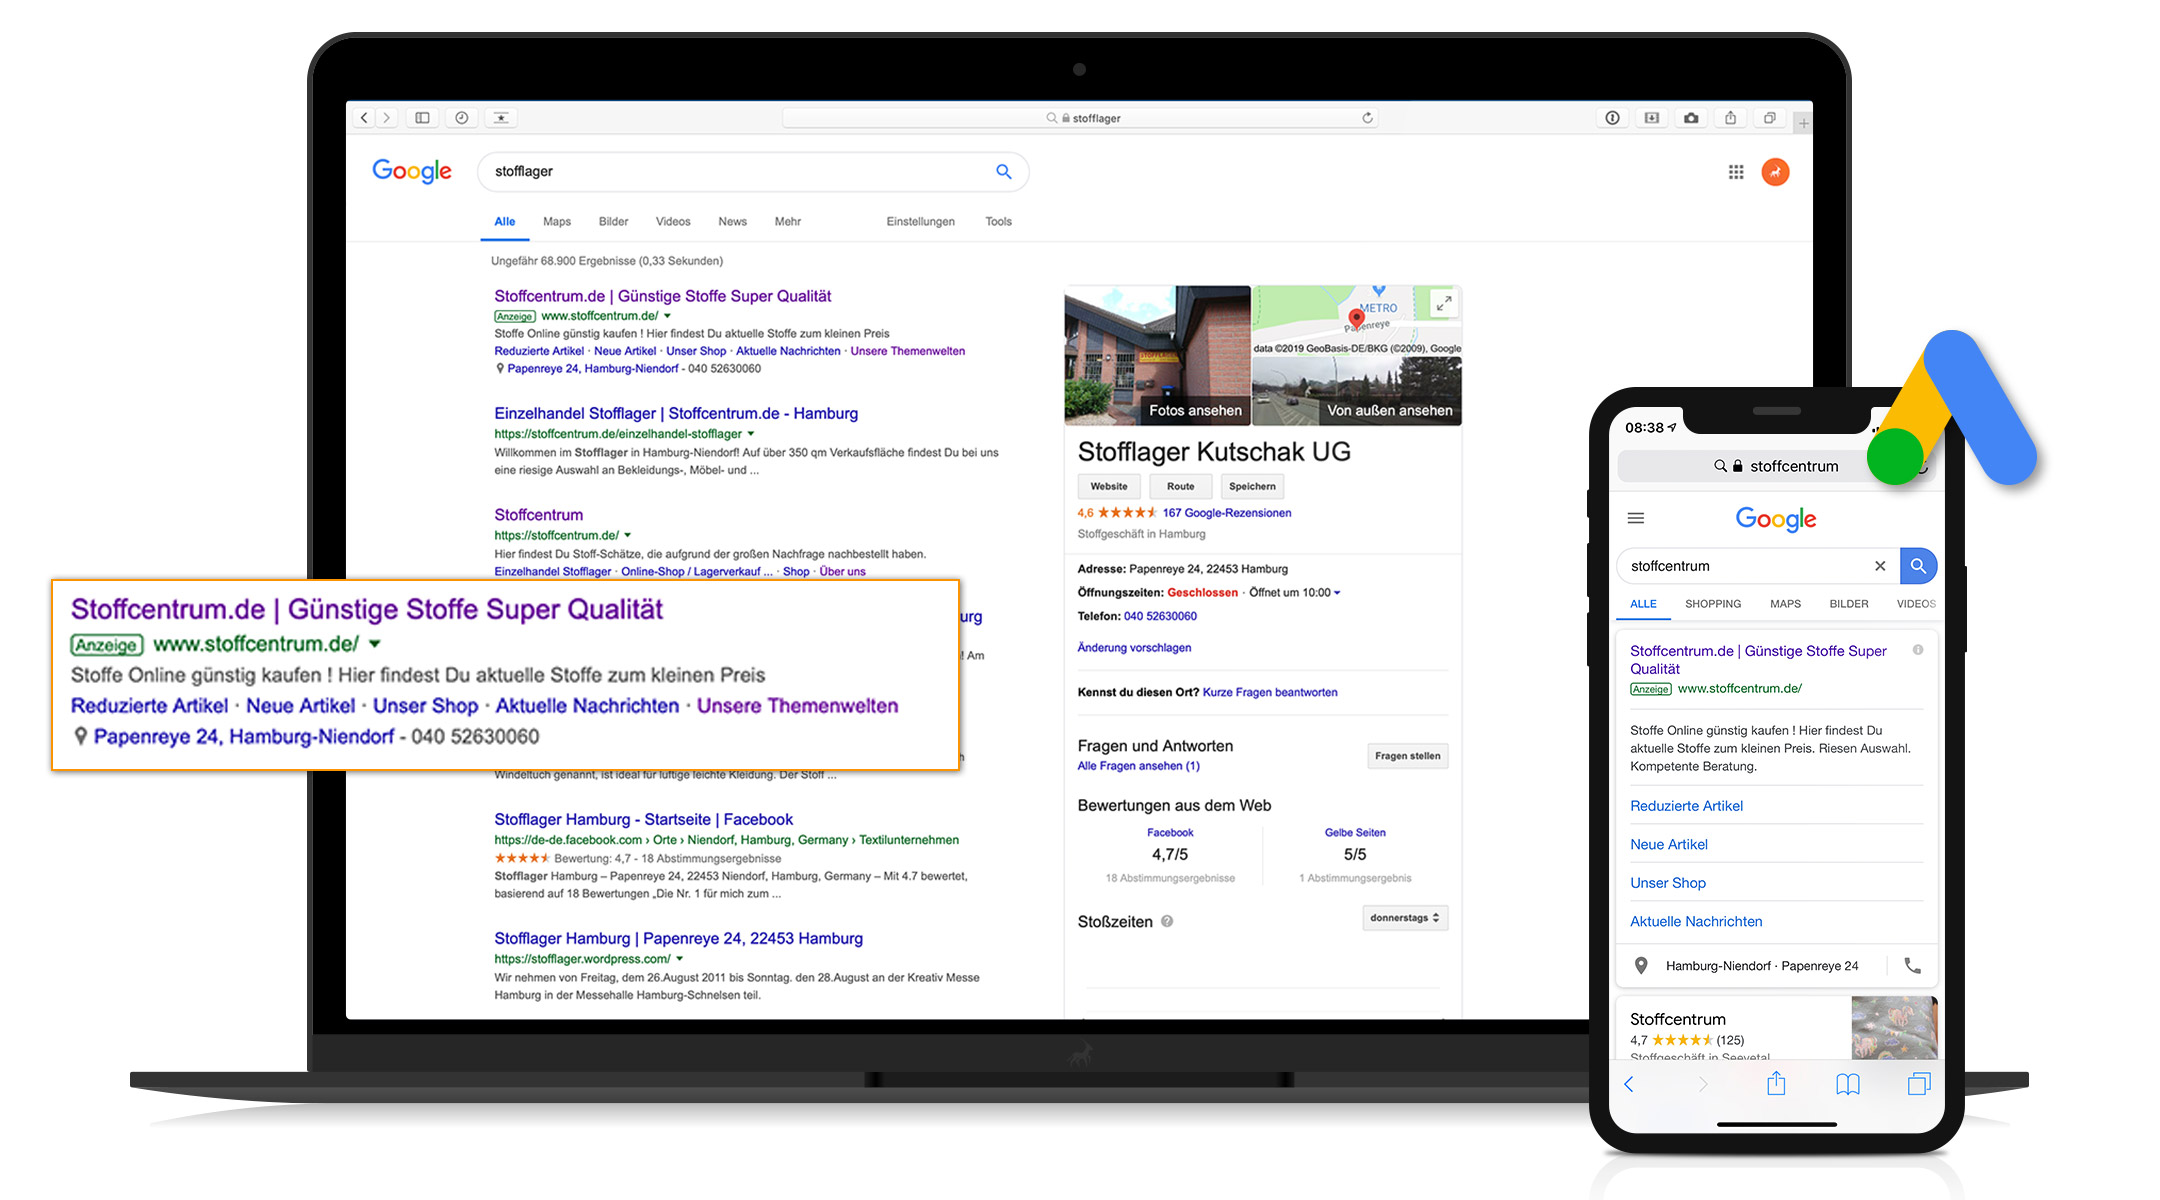Tap the blue mobile search button
The height and width of the screenshot is (1200, 2160).
point(1918,566)
